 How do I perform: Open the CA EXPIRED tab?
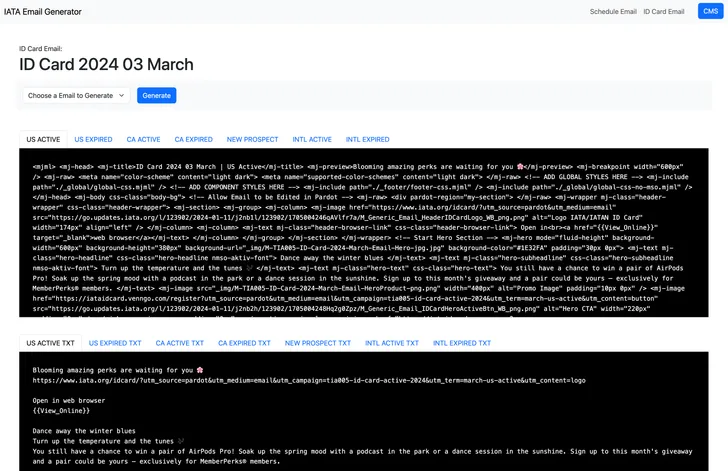point(194,139)
